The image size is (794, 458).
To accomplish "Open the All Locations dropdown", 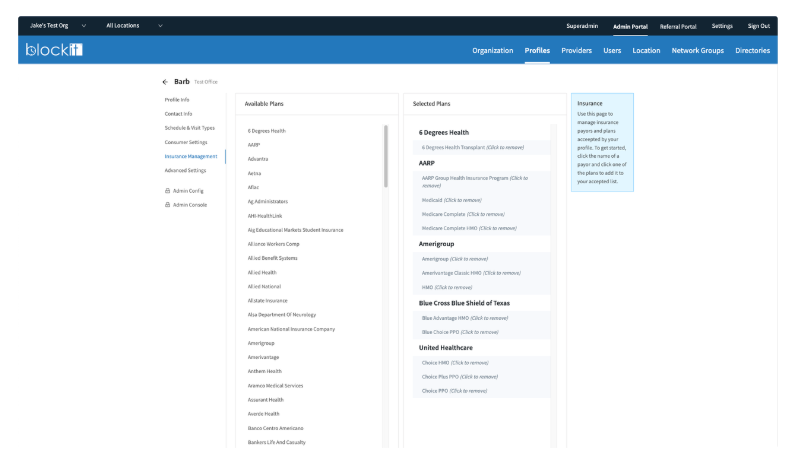I will (134, 25).
